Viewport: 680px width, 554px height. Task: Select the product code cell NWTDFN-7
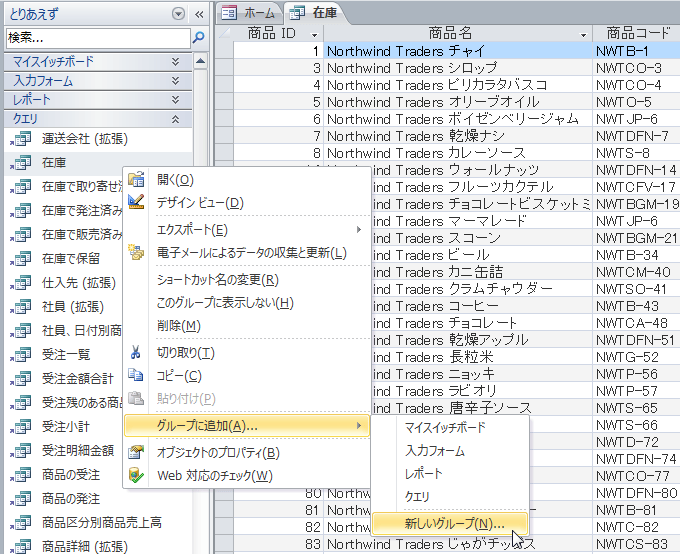[636, 136]
